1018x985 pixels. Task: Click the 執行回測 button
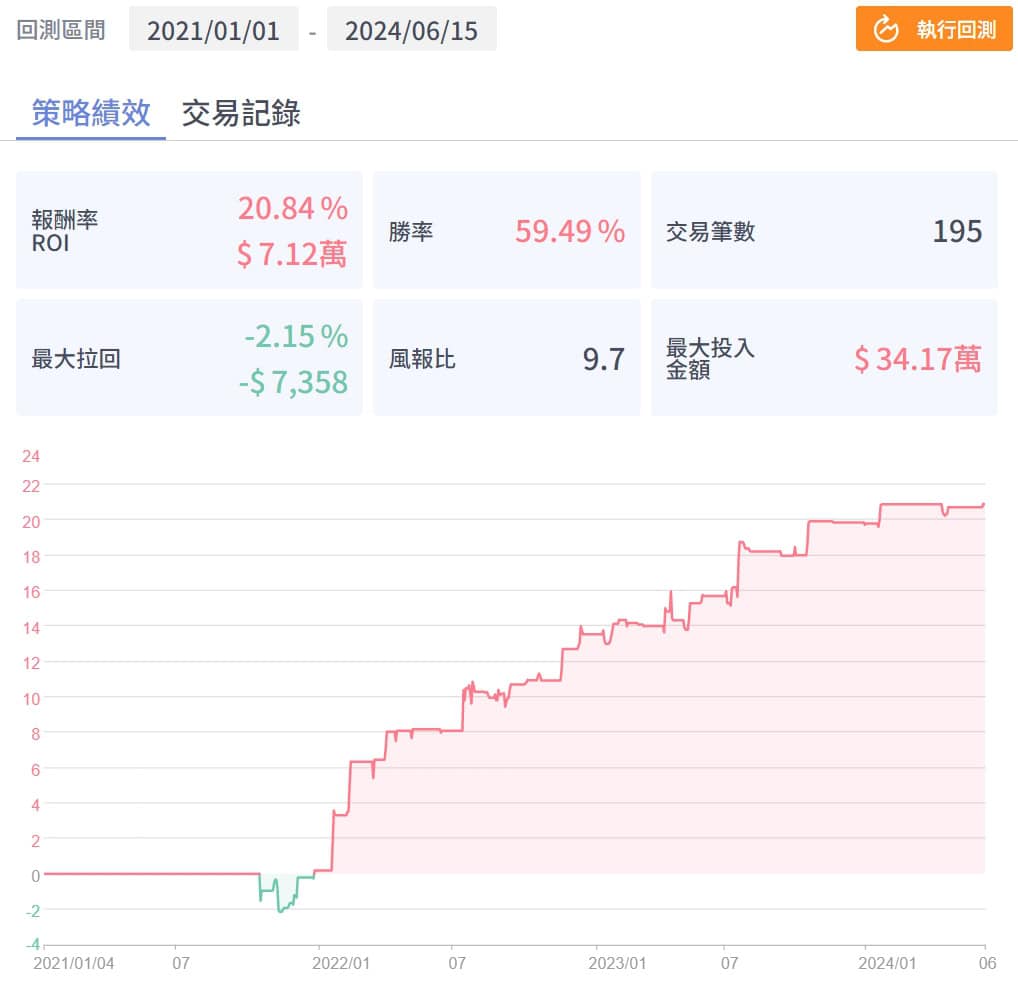(x=935, y=29)
